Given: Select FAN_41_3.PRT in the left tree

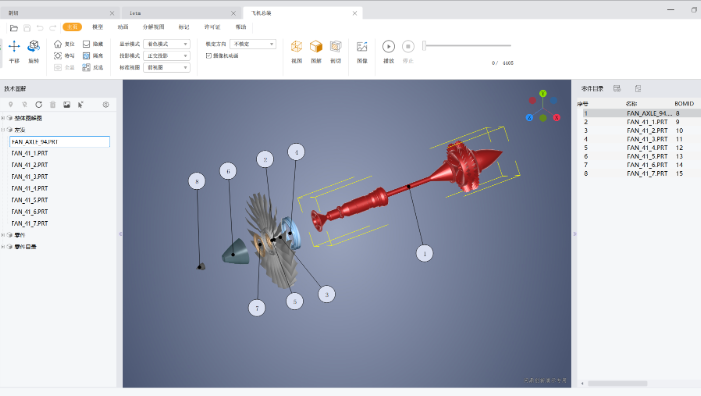Looking at the screenshot, I should click(x=30, y=177).
